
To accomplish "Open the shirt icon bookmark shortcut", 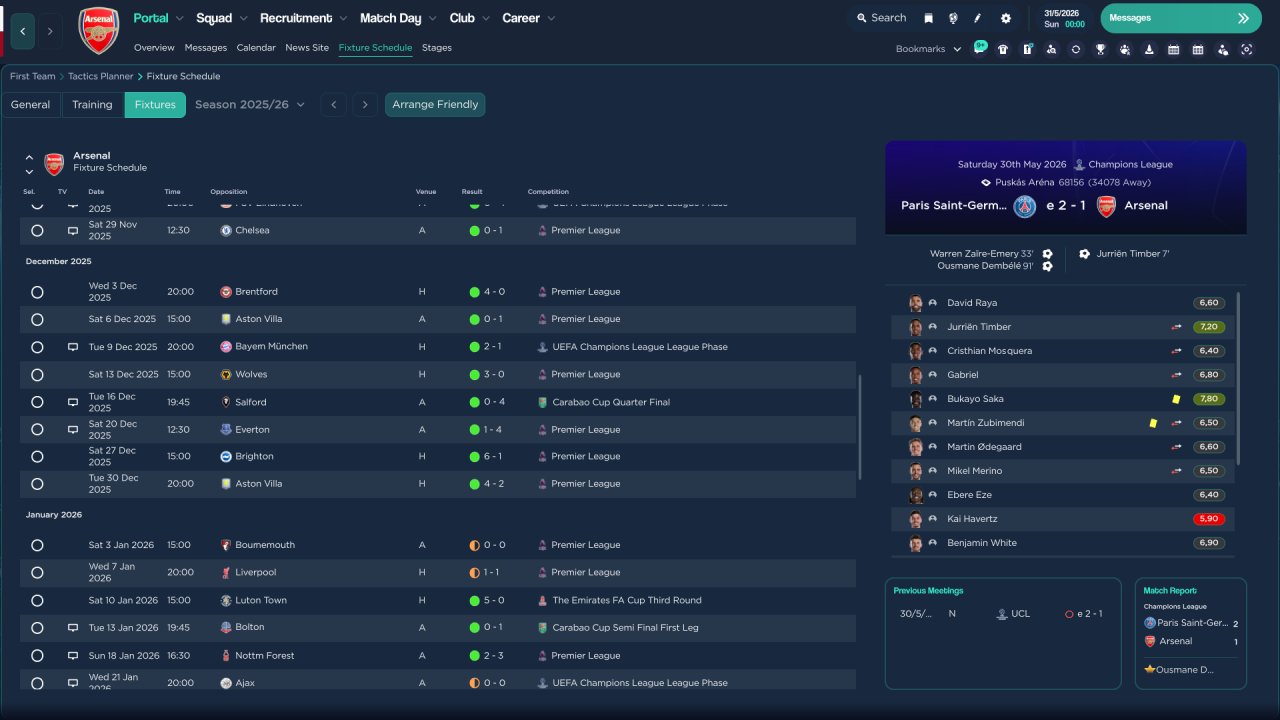I will click(1003, 49).
